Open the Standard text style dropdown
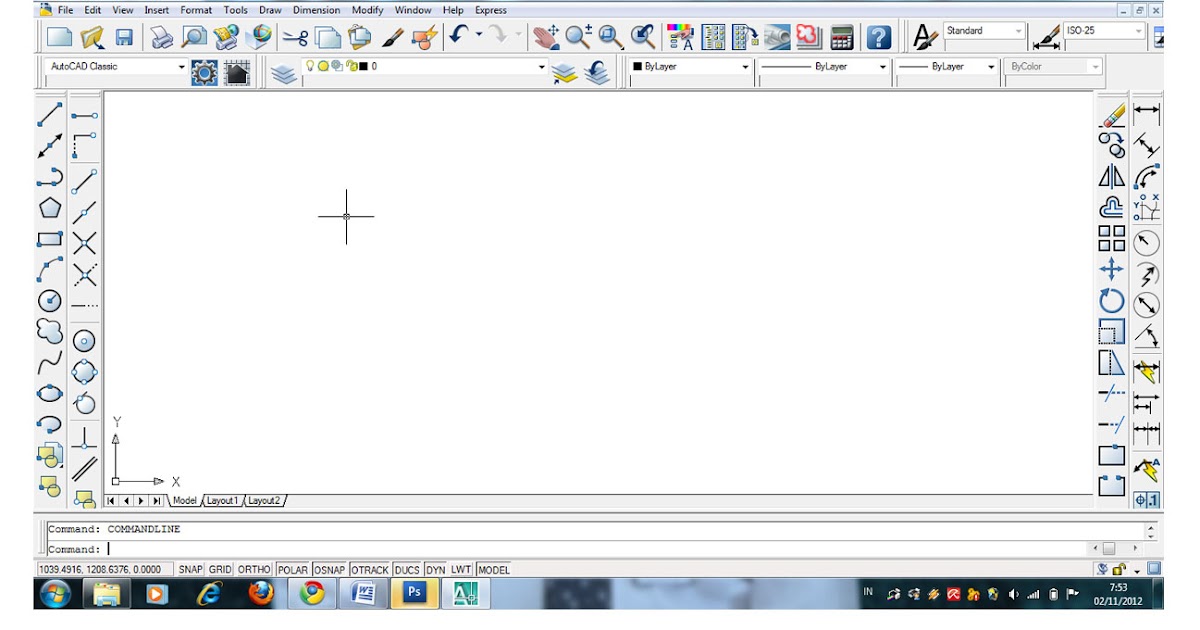The width and height of the screenshot is (1200, 630). 1019,31
